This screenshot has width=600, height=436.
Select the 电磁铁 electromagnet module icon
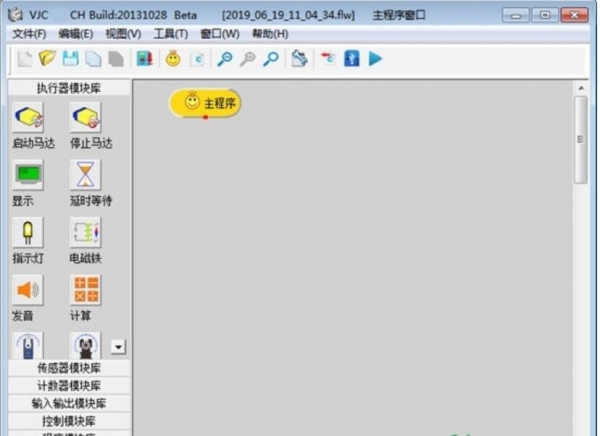pyautogui.click(x=85, y=232)
